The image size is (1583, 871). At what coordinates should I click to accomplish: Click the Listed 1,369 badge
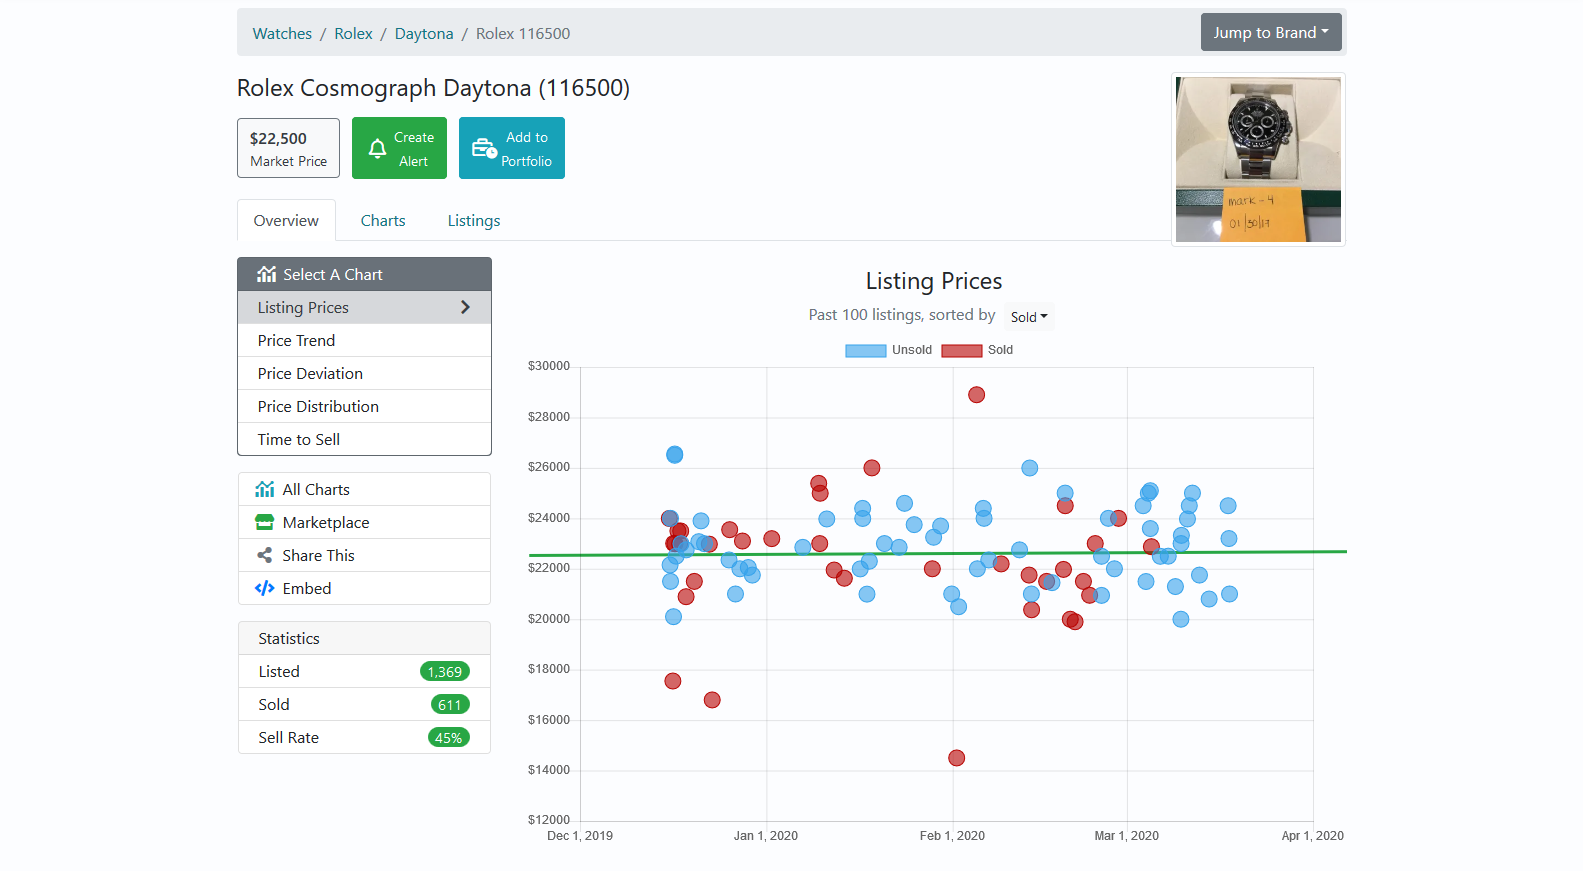coord(444,672)
